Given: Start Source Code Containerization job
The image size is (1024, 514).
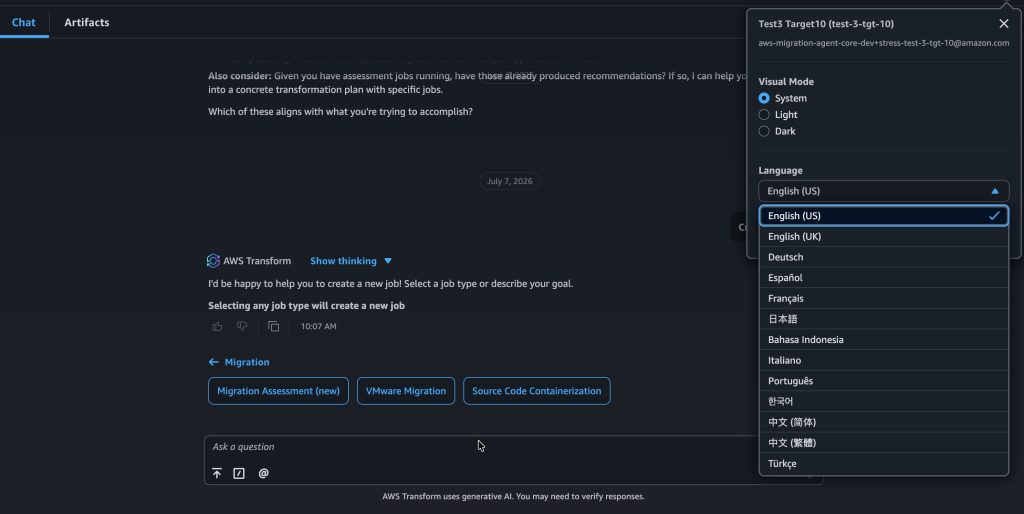Looking at the screenshot, I should coord(537,391).
